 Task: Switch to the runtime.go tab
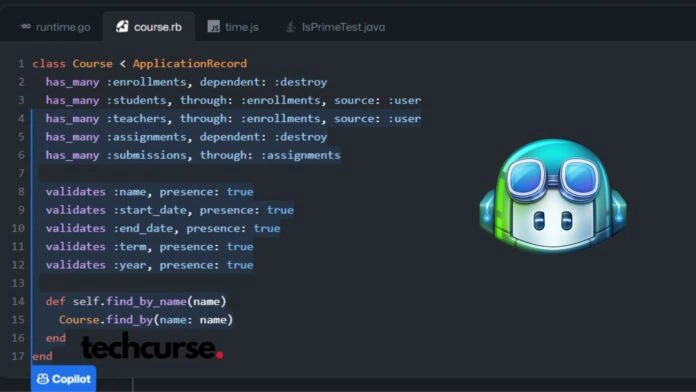click(x=55, y=27)
